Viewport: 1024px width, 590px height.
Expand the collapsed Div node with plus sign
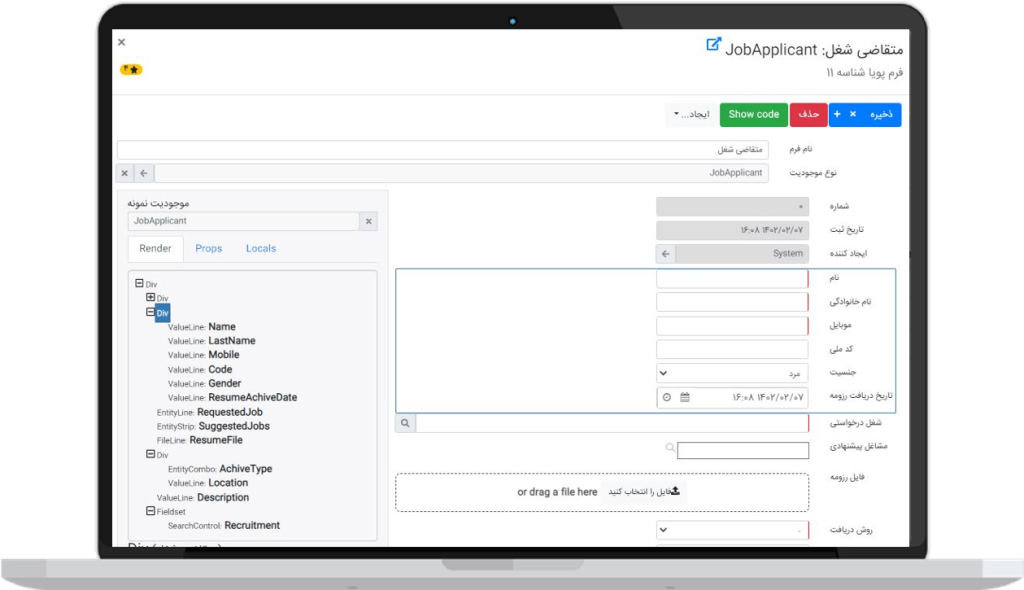pos(151,298)
